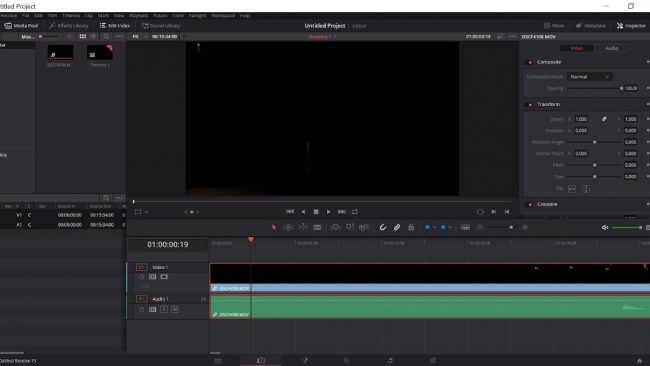Open the viewer zoom Fit dropdown
This screenshot has height=366, width=650.
pyautogui.click(x=140, y=36)
